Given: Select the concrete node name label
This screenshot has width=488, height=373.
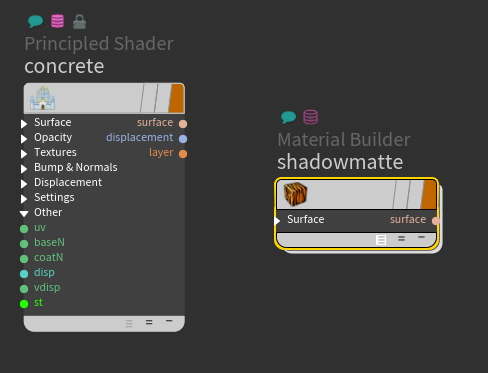Looking at the screenshot, I should (x=64, y=66).
